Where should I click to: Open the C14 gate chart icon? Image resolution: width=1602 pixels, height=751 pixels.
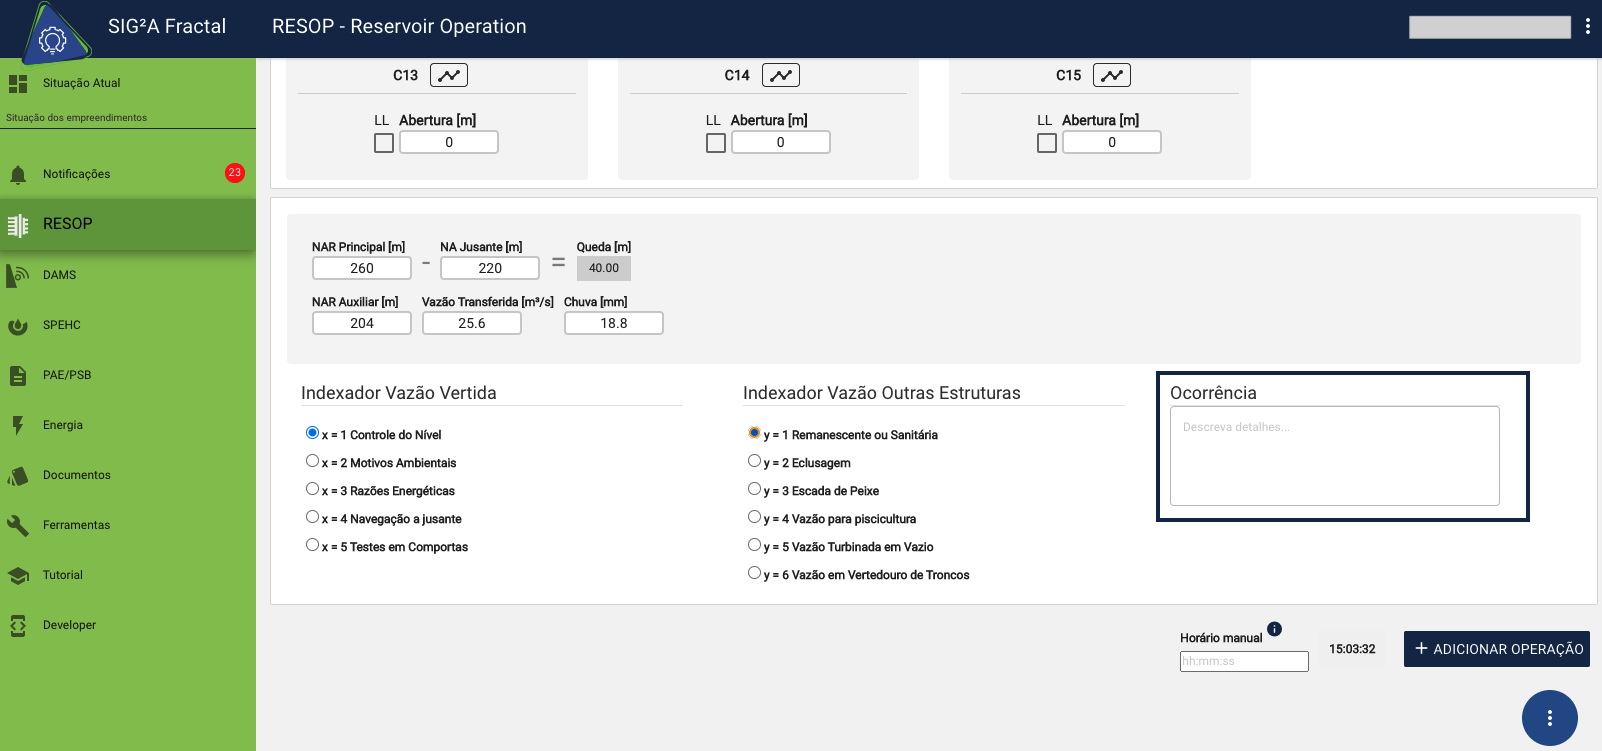coord(780,75)
